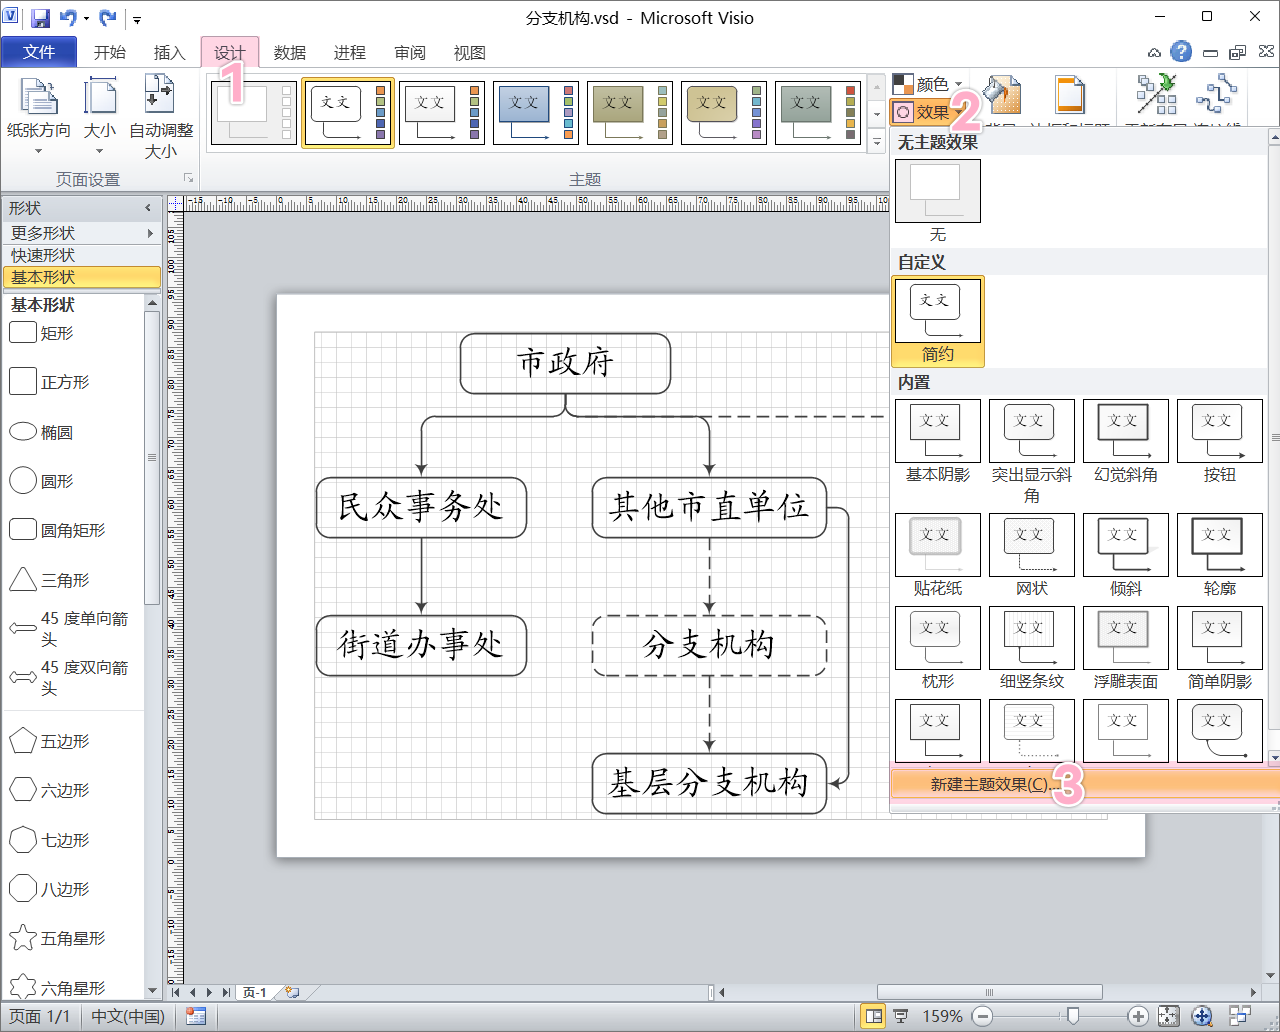The image size is (1280, 1032).
Task: Click the pan and zoom window icon
Action: pyautogui.click(x=1202, y=1016)
